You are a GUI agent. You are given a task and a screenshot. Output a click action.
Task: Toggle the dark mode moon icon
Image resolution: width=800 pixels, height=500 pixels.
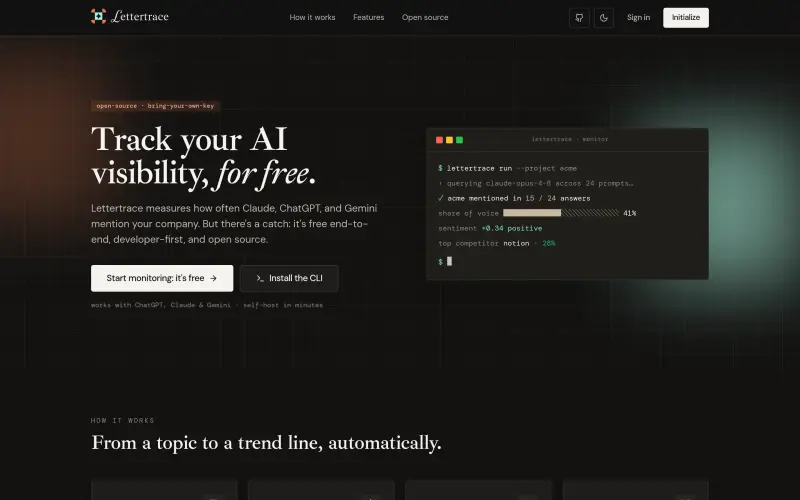pos(604,18)
